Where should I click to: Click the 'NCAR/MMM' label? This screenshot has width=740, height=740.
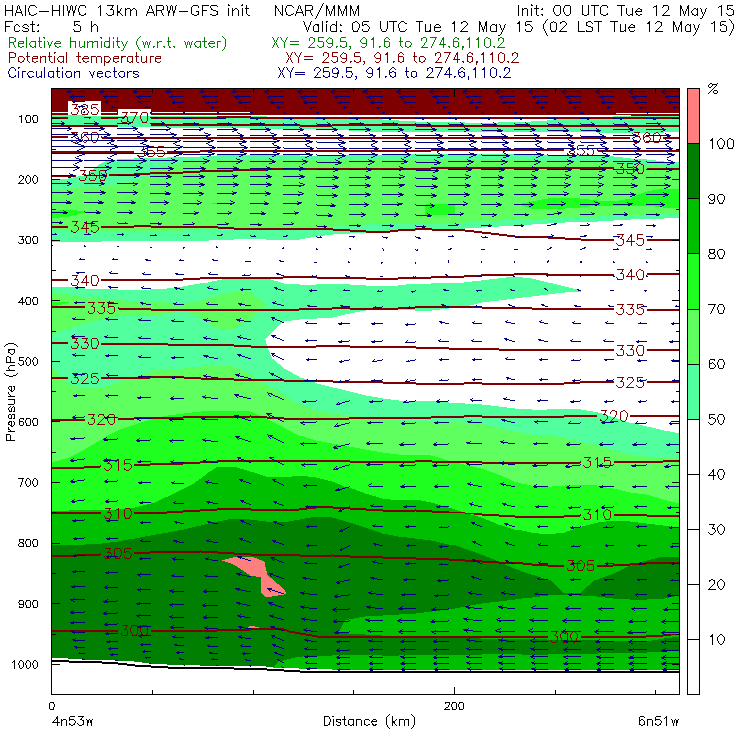click(317, 10)
